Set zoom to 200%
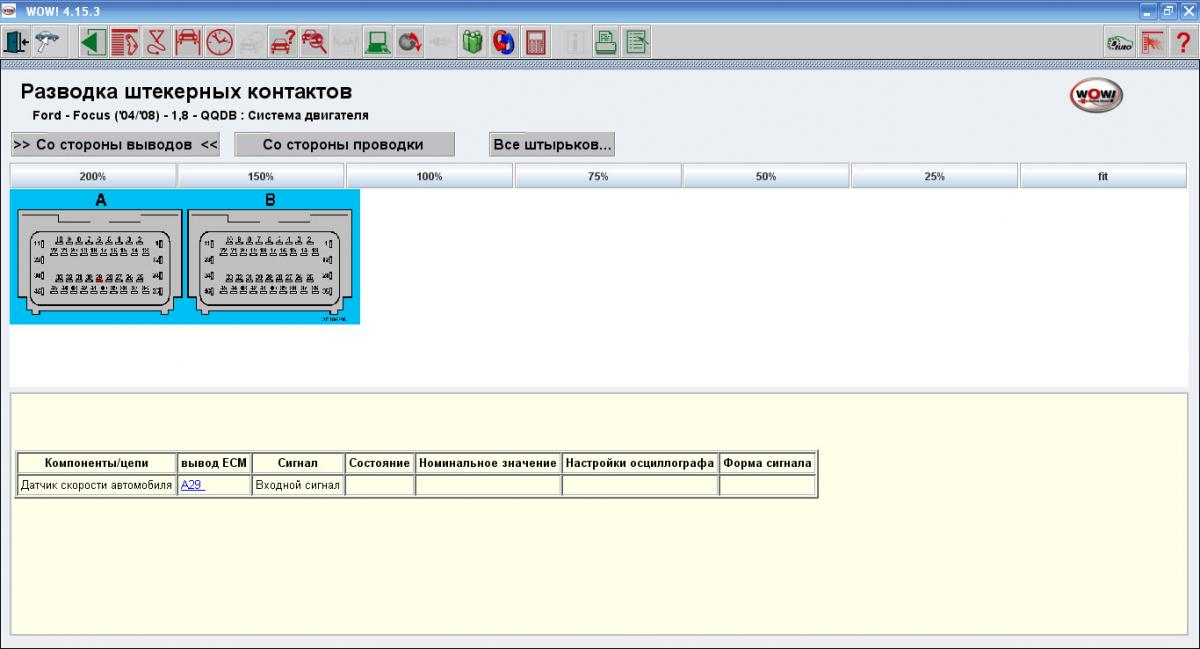1200x649 pixels. click(93, 176)
